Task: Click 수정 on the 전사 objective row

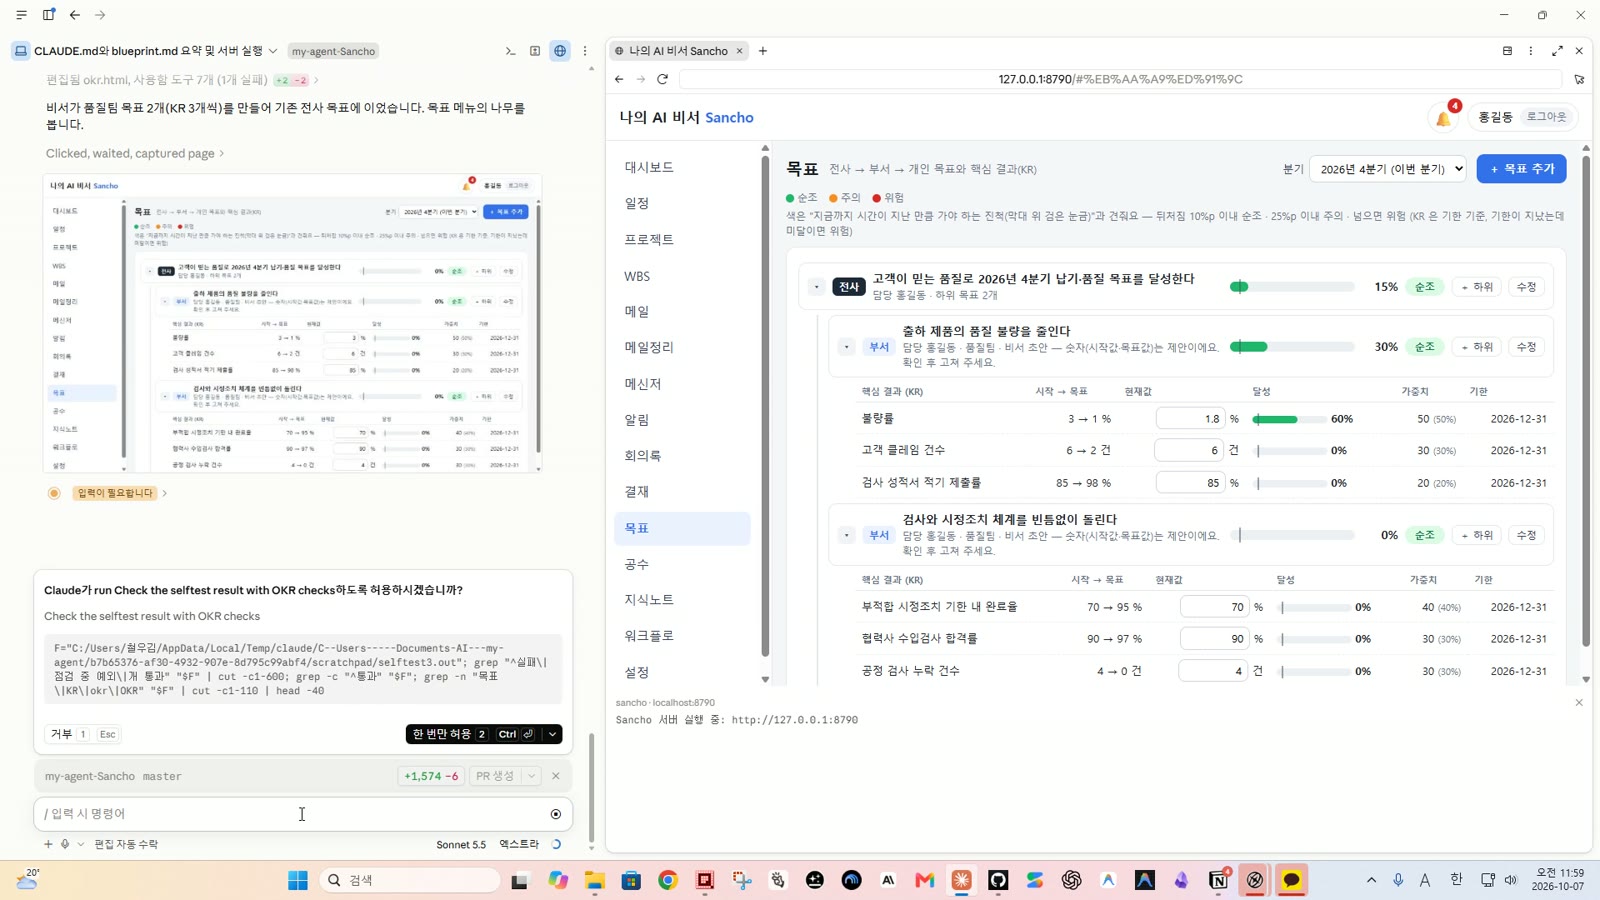Action: [x=1526, y=287]
